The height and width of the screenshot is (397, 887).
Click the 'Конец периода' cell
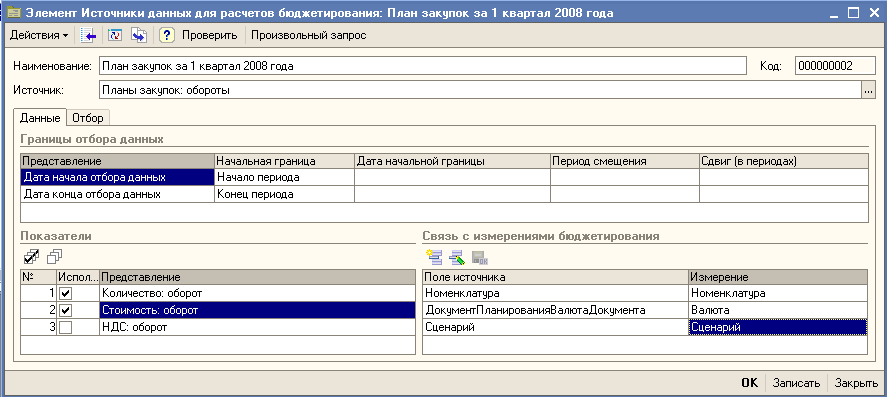click(285, 194)
